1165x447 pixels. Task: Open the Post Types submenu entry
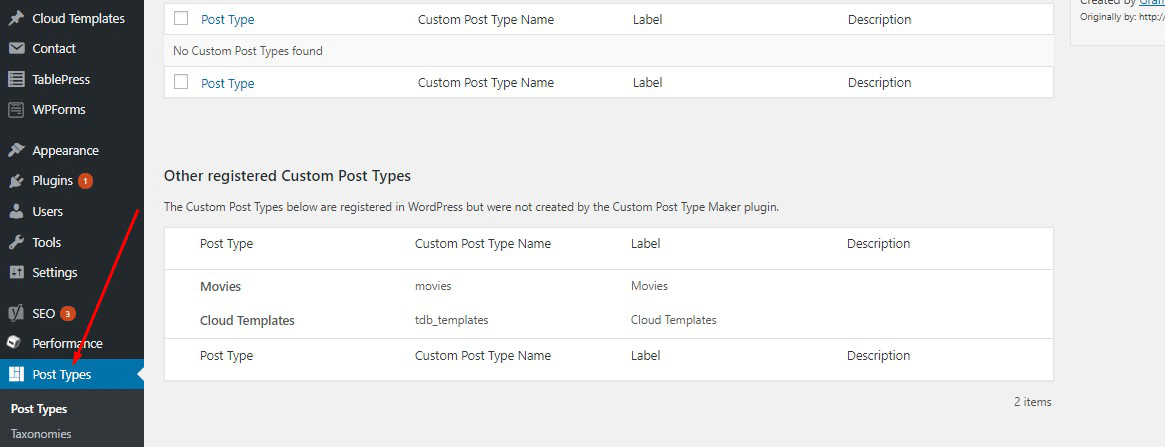[x=39, y=409]
